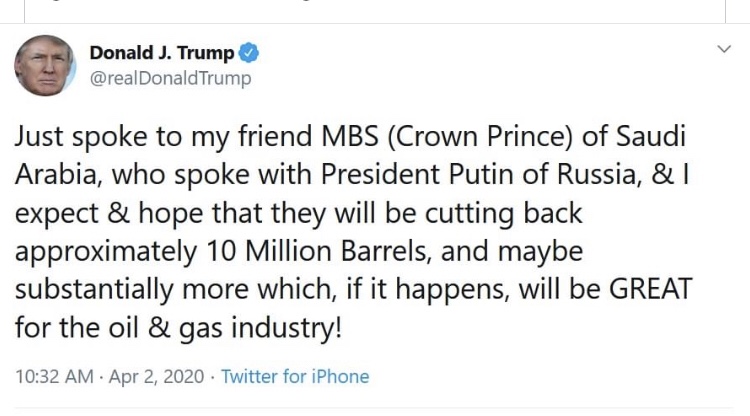This screenshot has height=416, width=750.
Task: Click the blue verified badge icon
Action: 252,53
